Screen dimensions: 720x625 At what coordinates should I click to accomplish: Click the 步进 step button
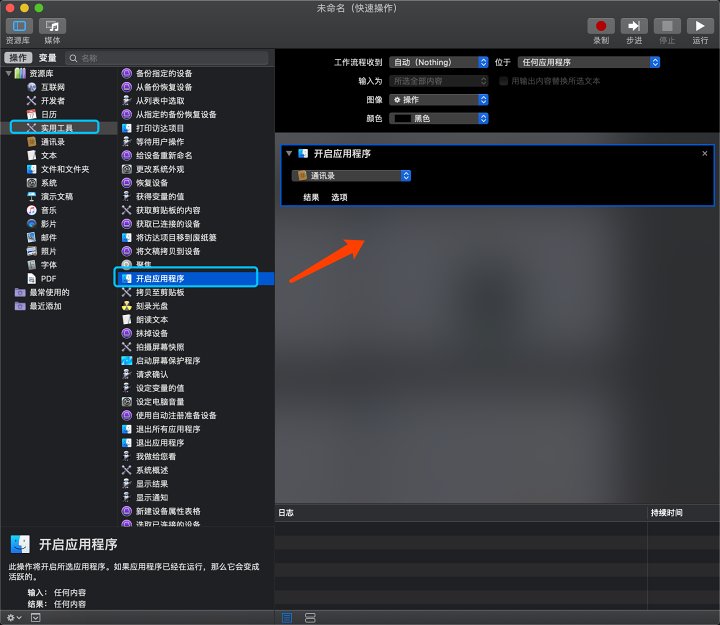click(634, 26)
